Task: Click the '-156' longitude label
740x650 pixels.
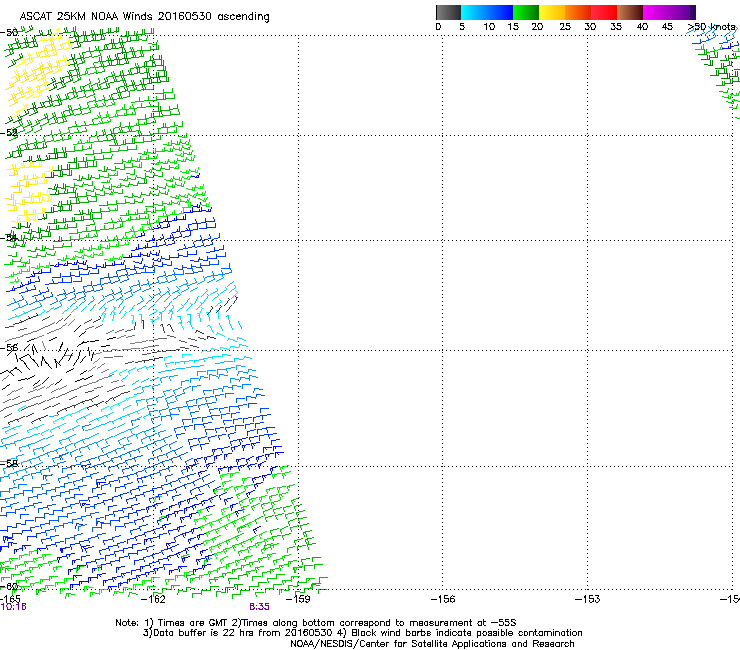Action: click(x=443, y=599)
